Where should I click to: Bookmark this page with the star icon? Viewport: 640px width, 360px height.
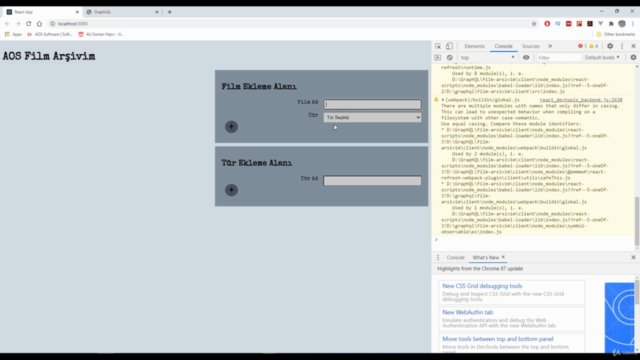pyautogui.click(x=534, y=24)
